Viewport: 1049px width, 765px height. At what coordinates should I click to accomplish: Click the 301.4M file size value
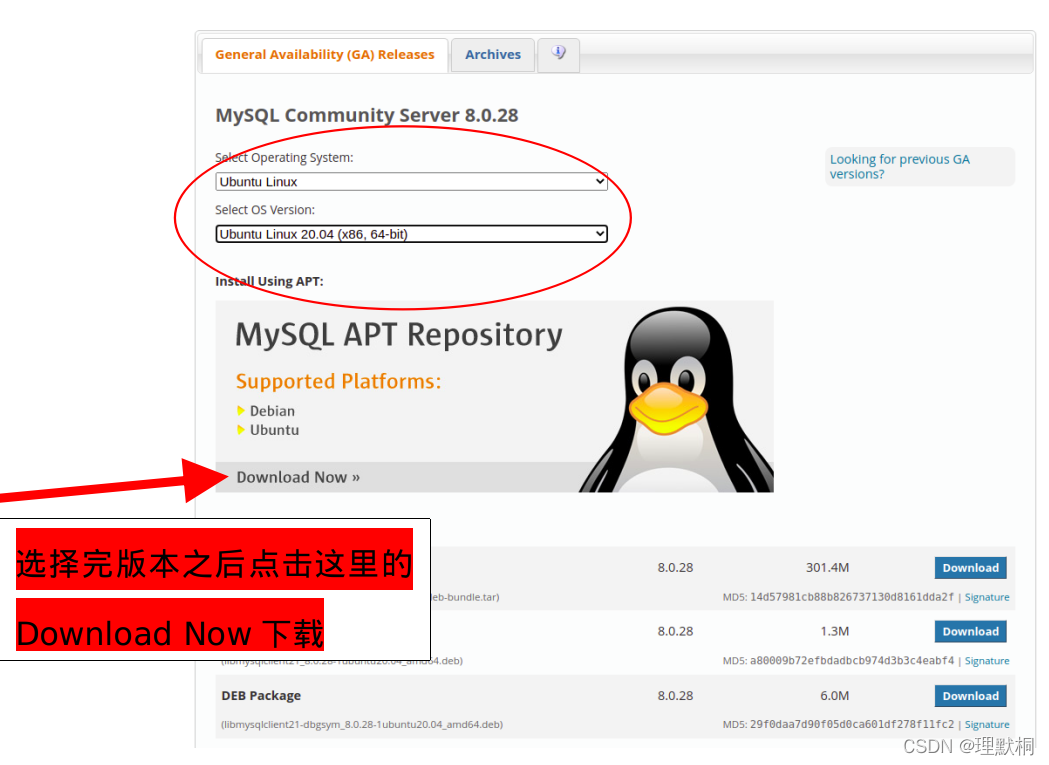(x=827, y=568)
